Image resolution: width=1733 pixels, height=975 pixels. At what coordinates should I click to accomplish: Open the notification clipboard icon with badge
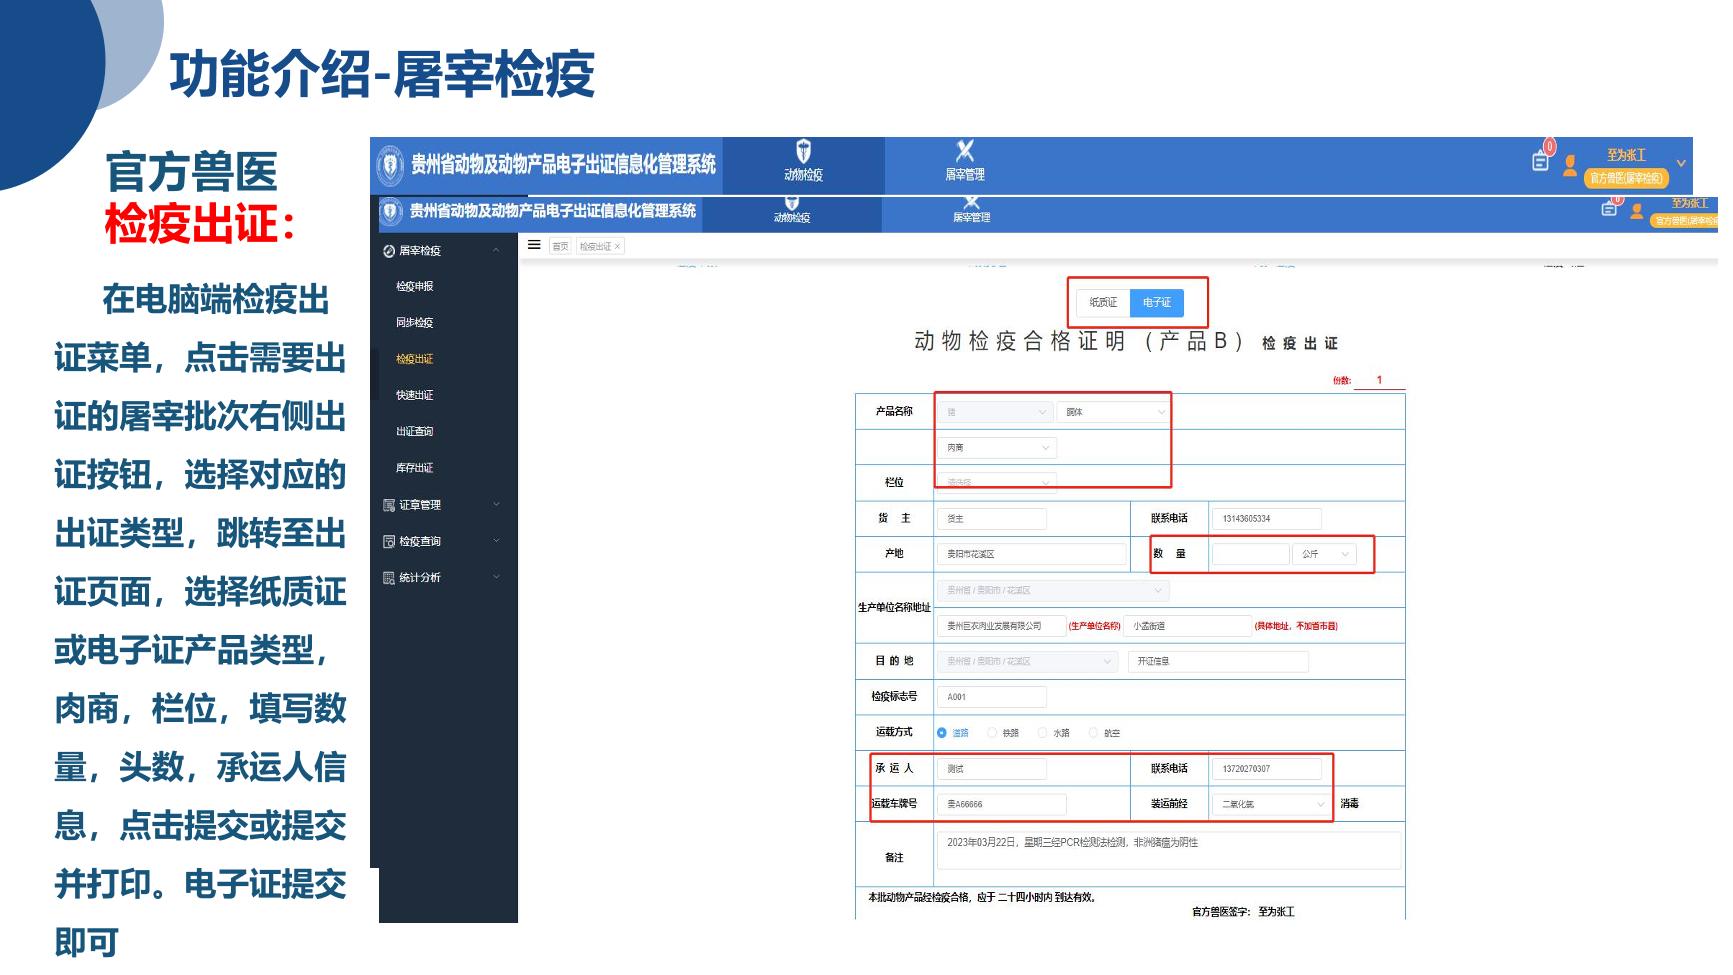pyautogui.click(x=1541, y=160)
